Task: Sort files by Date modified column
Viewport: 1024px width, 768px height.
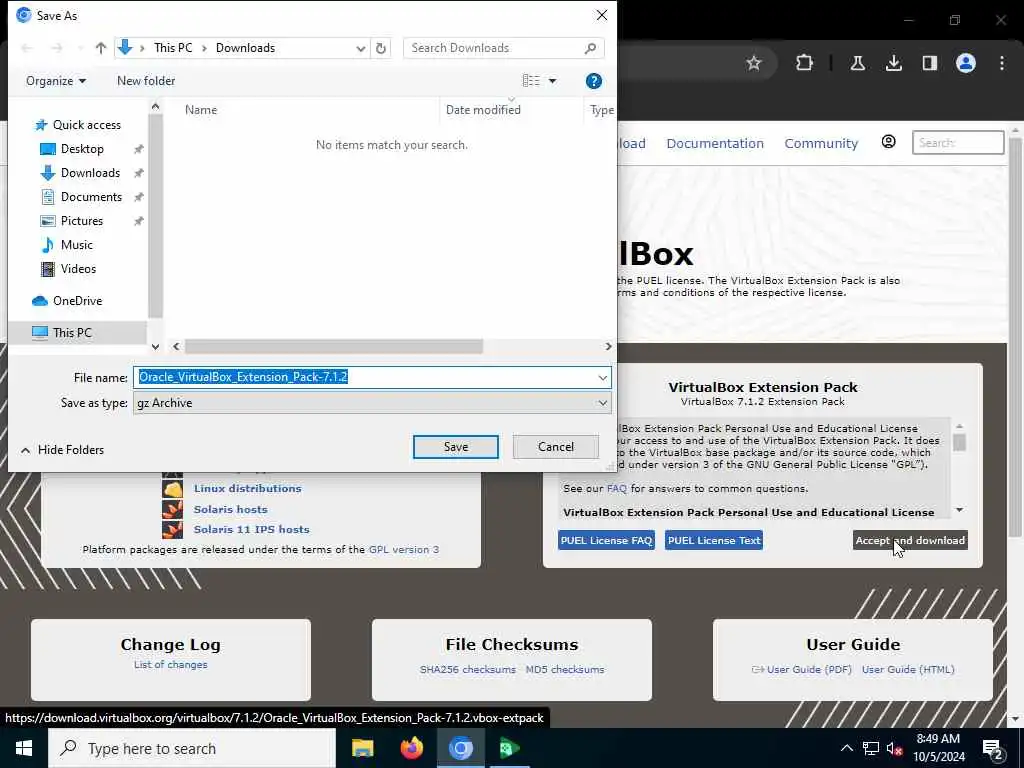Action: 483,110
